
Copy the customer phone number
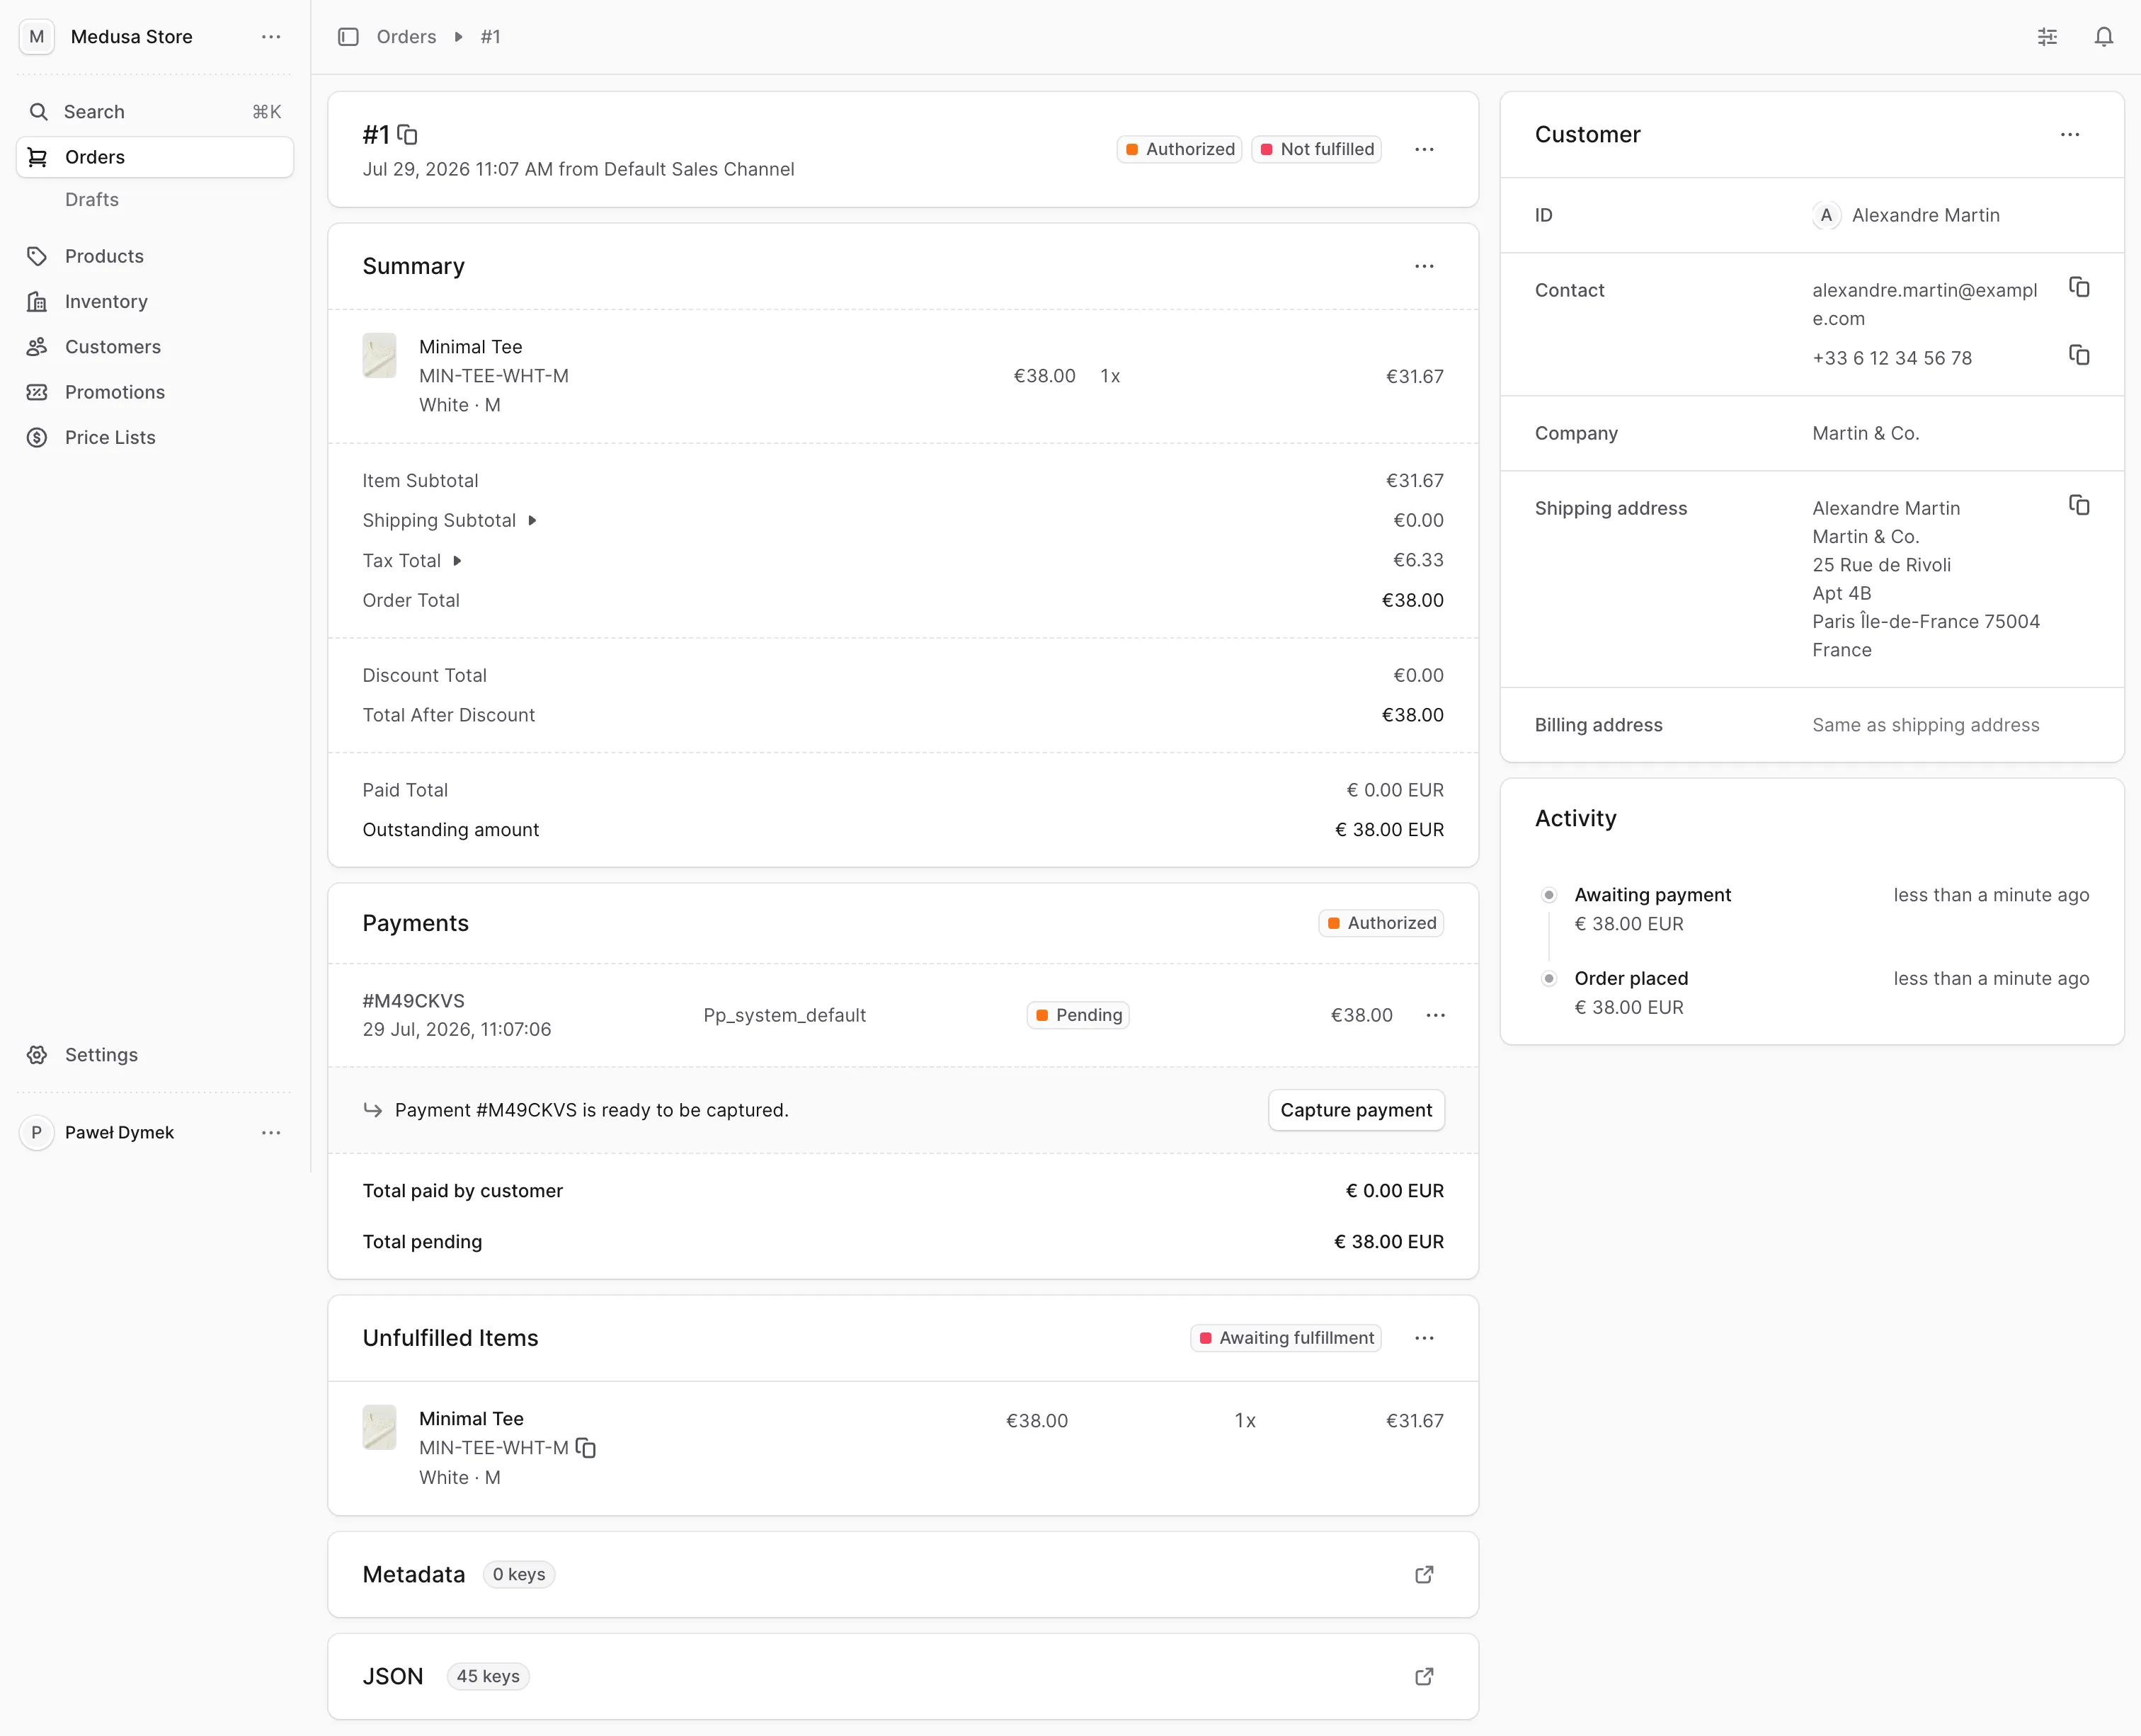(x=2079, y=356)
